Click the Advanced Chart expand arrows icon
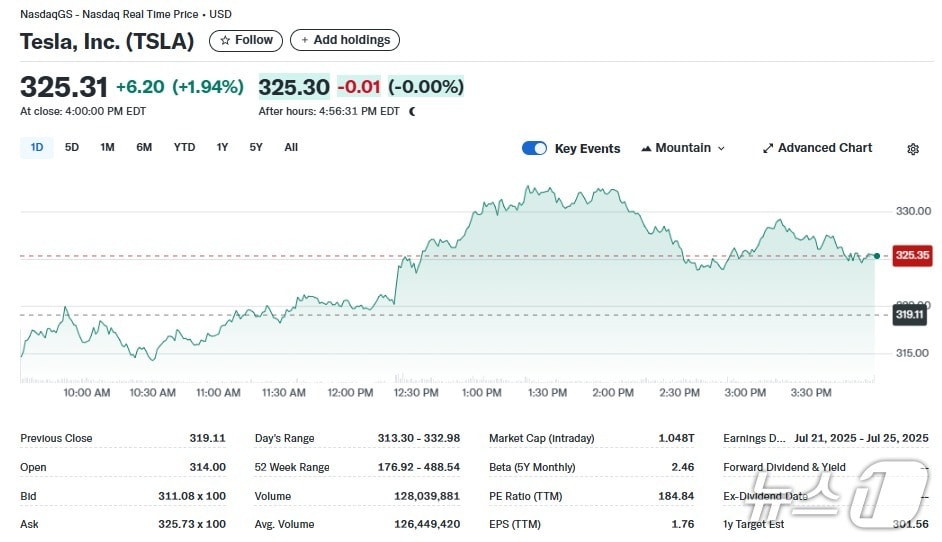This screenshot has height=542, width=942. (768, 148)
